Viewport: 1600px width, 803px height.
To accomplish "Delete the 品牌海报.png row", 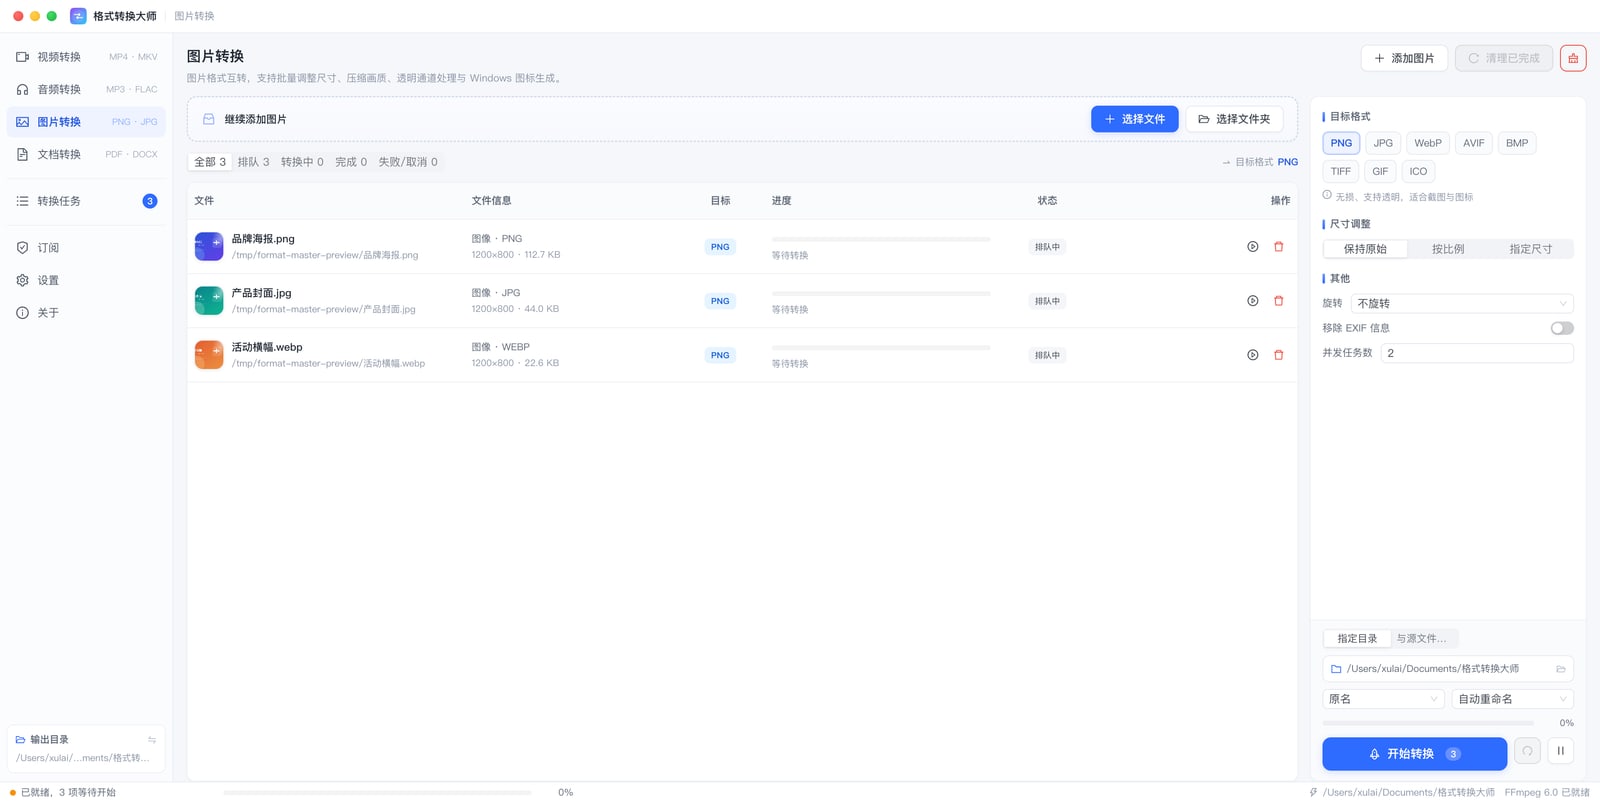I will (x=1279, y=247).
